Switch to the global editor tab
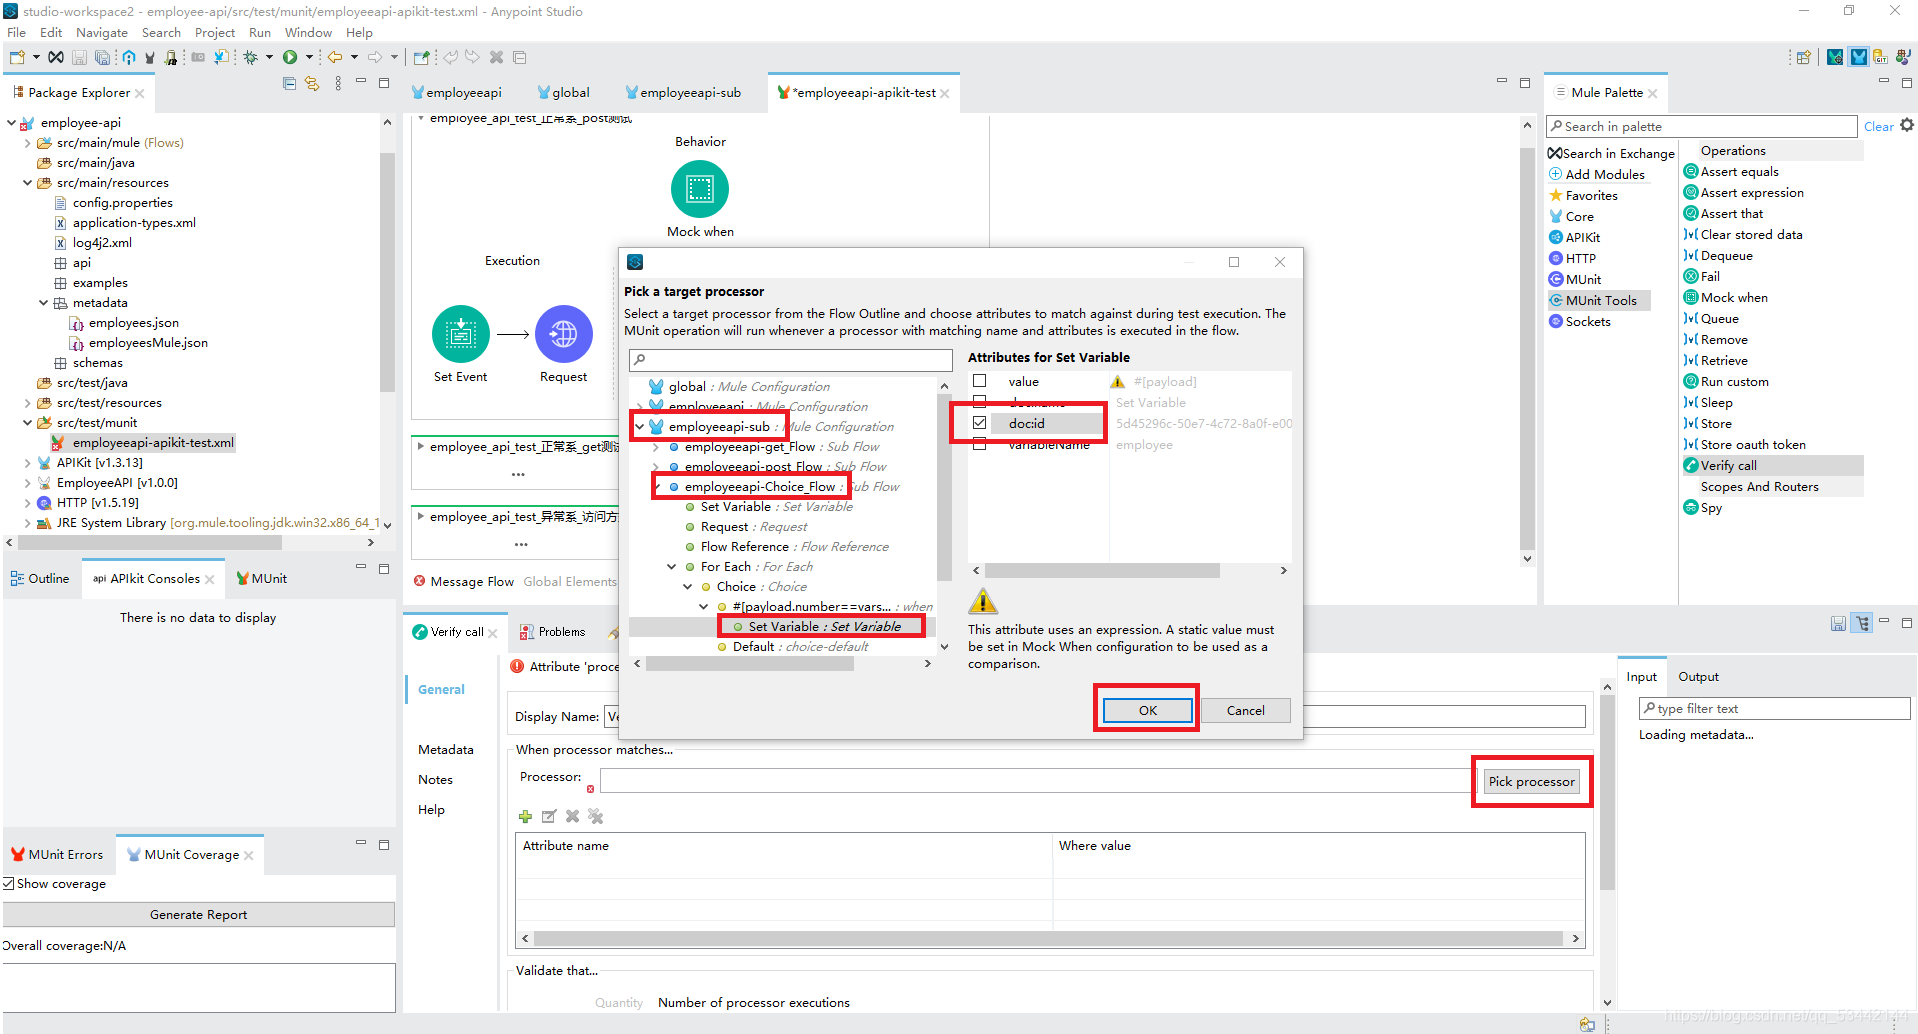The height and width of the screenshot is (1034, 1918). 564,93
